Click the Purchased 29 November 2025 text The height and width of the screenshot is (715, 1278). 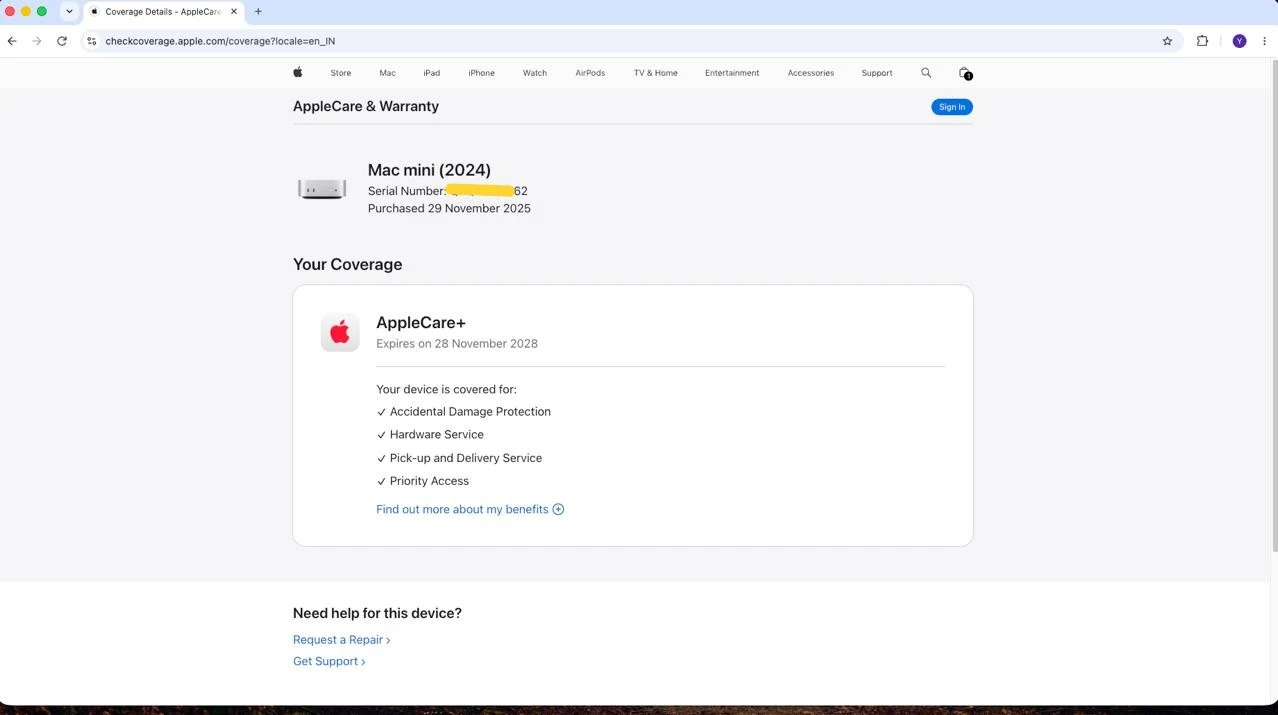(449, 208)
